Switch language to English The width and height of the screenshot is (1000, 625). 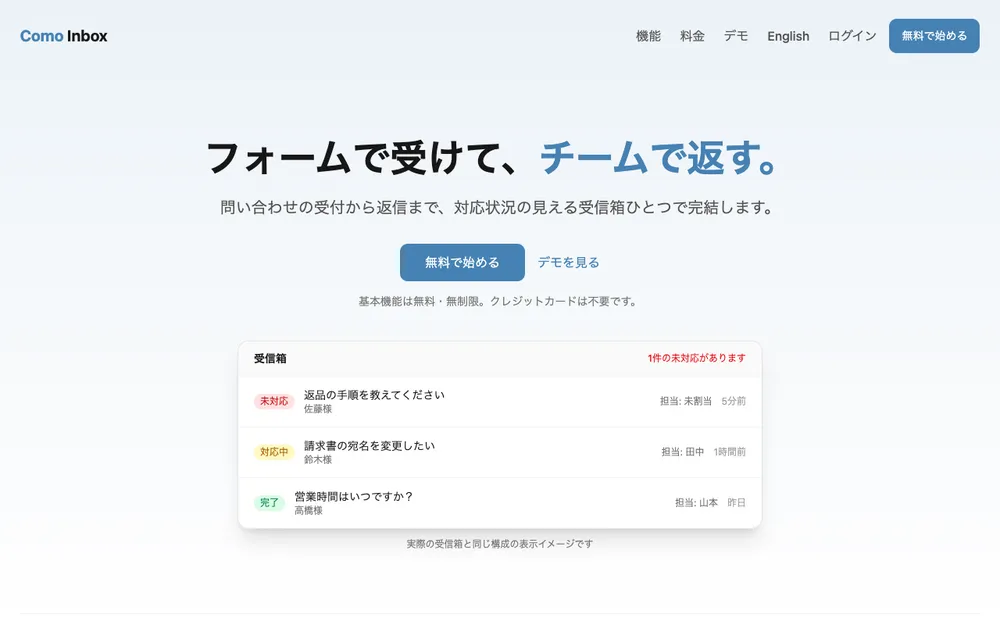tap(788, 36)
